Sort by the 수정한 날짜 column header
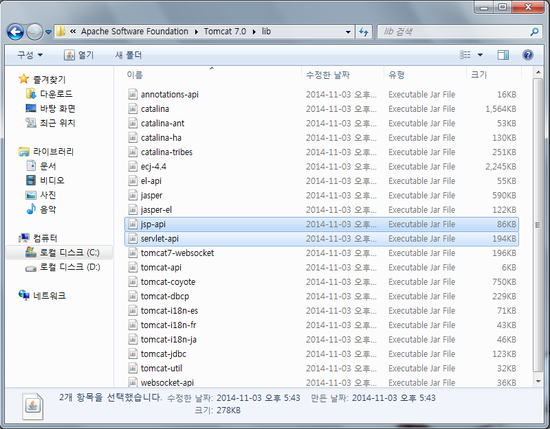This screenshot has height=429, width=550. (328, 75)
